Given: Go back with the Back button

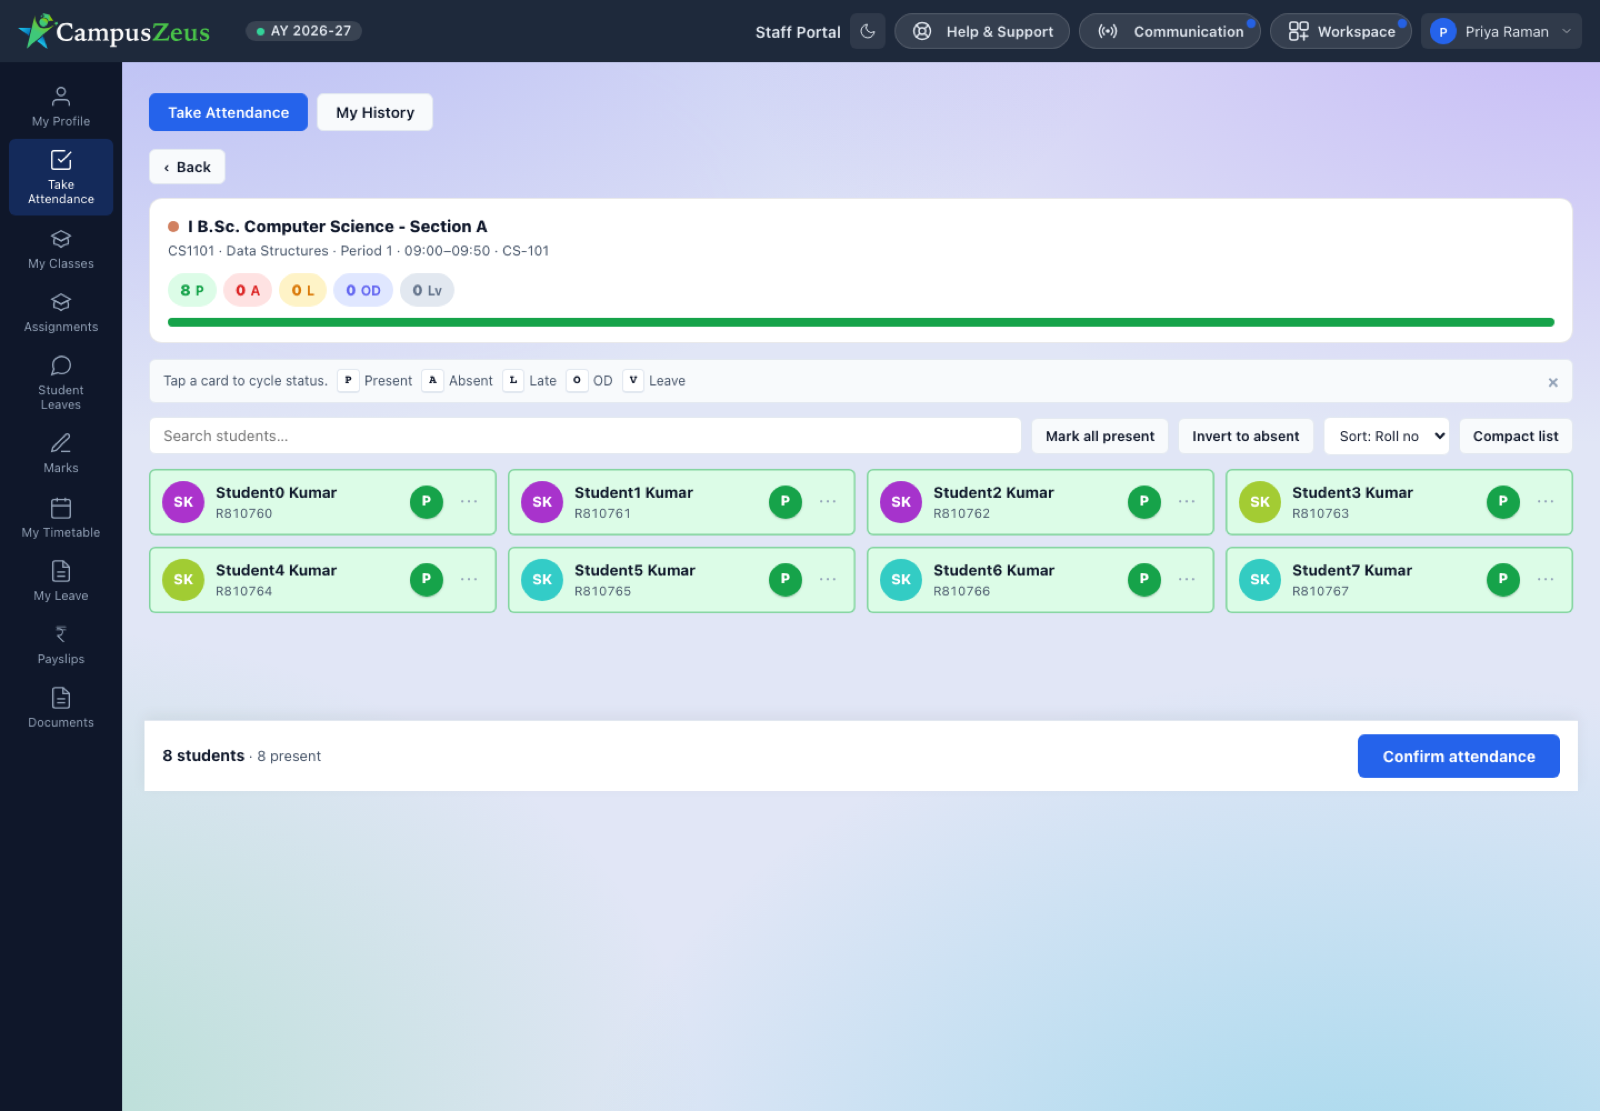Looking at the screenshot, I should click(187, 167).
